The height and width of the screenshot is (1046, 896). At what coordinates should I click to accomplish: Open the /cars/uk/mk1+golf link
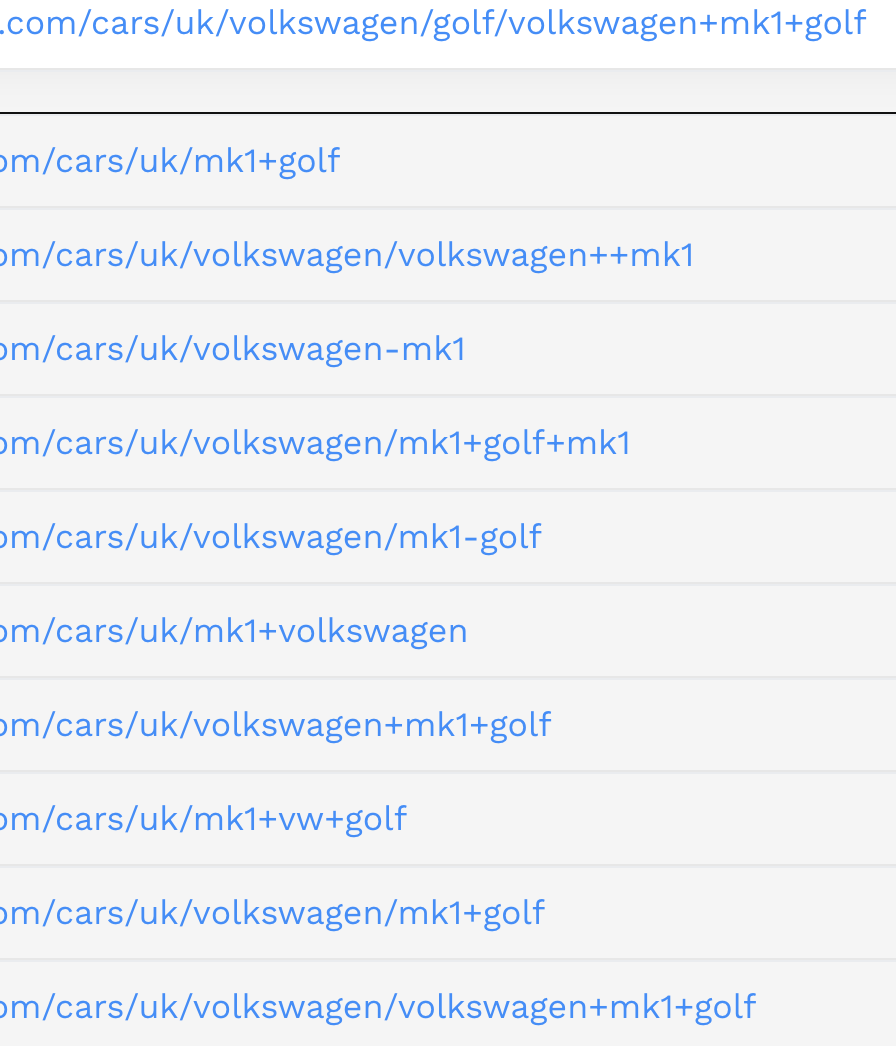(x=170, y=161)
